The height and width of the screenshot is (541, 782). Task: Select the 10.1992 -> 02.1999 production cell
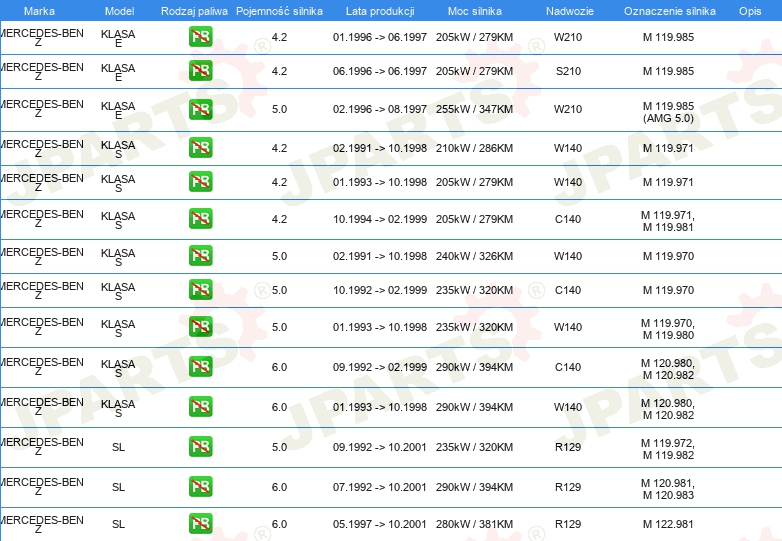point(380,290)
